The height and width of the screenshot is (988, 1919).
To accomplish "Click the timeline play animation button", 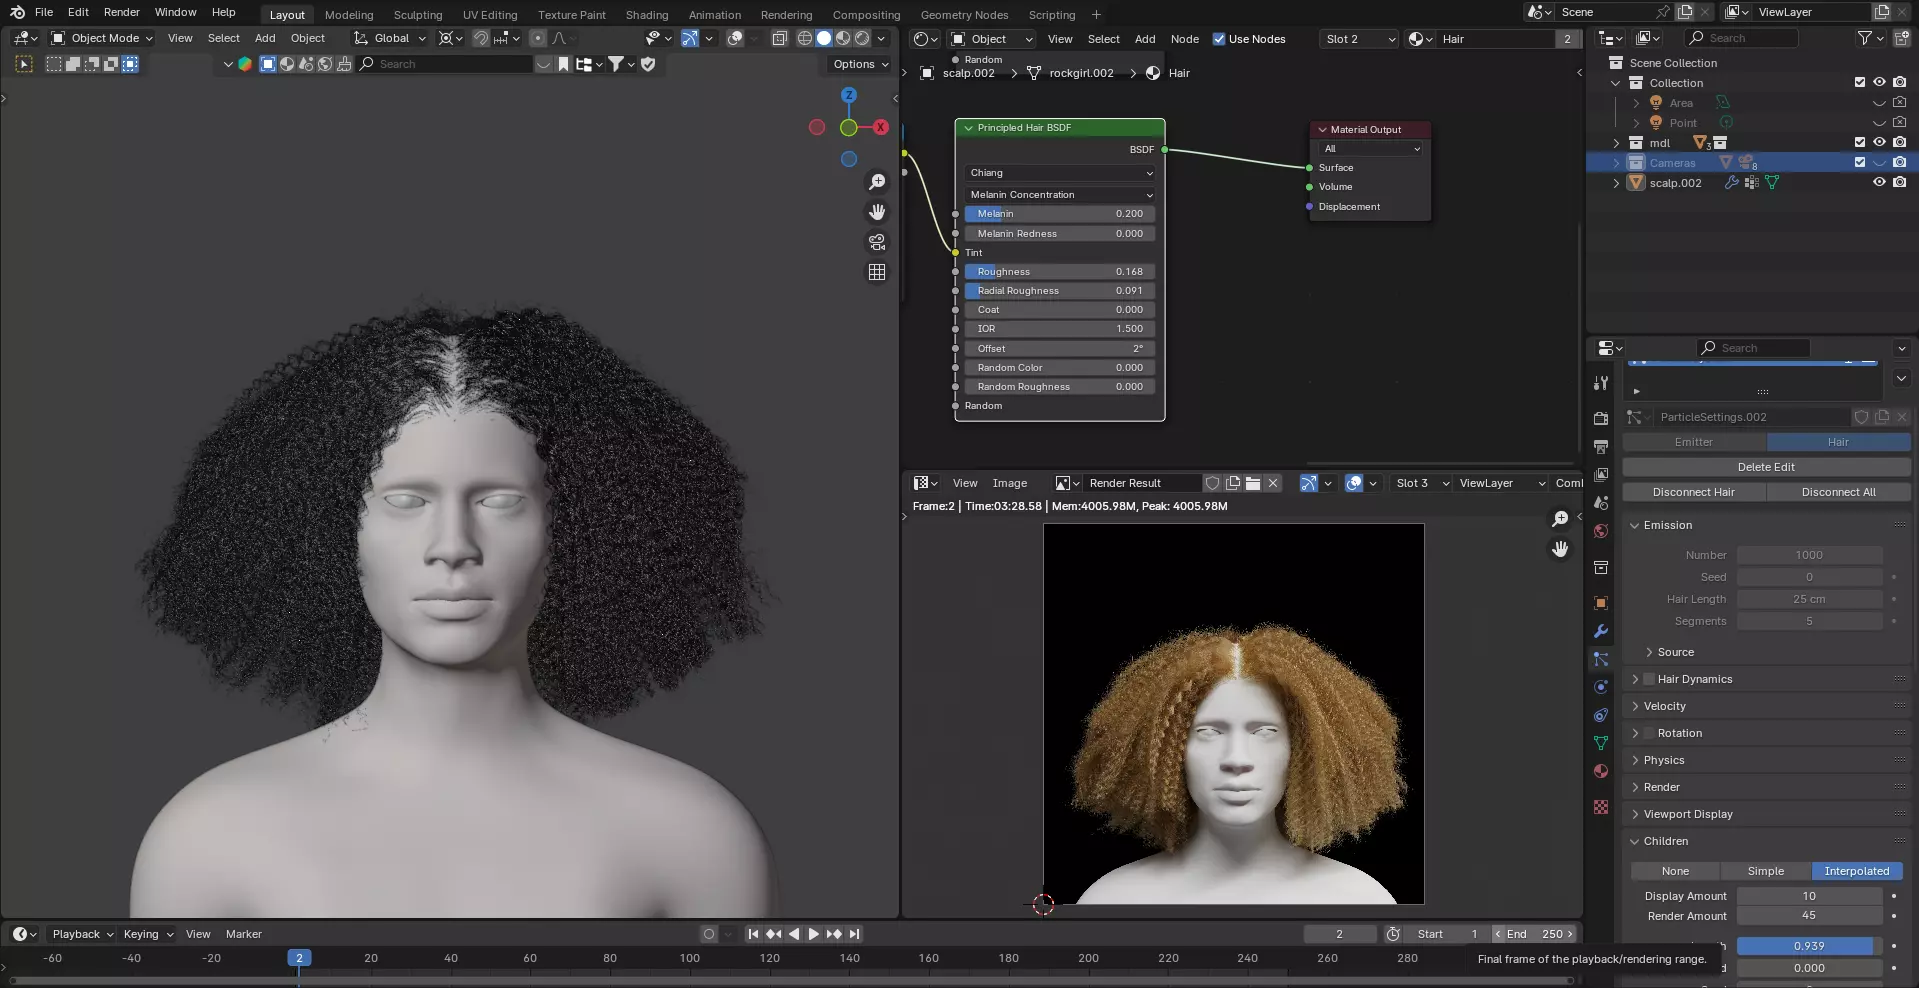I will pyautogui.click(x=813, y=934).
